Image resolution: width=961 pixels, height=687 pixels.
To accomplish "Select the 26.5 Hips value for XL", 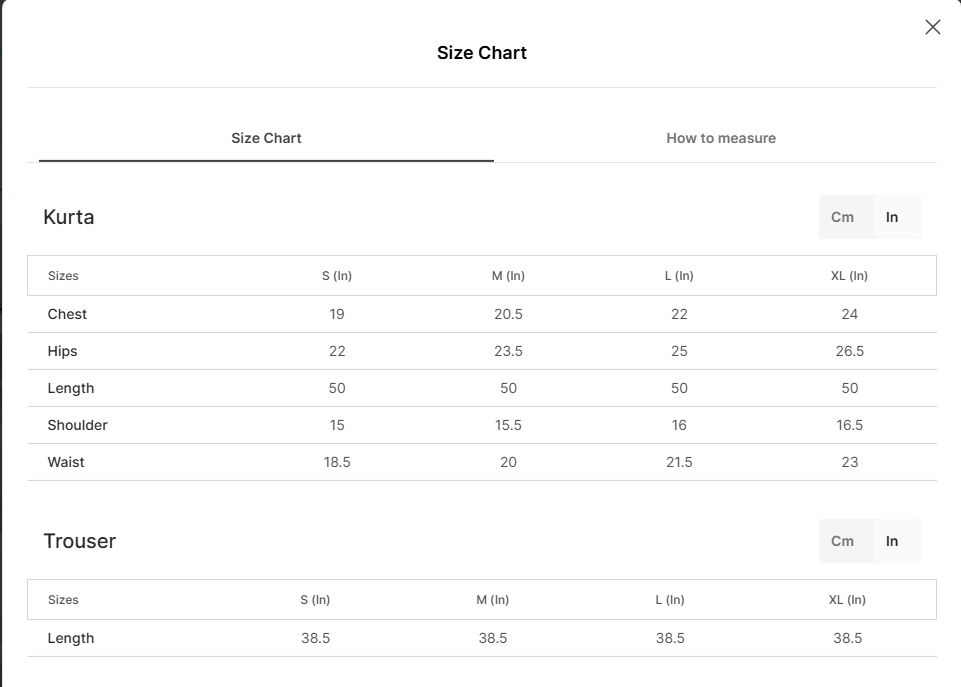I will [849, 351].
